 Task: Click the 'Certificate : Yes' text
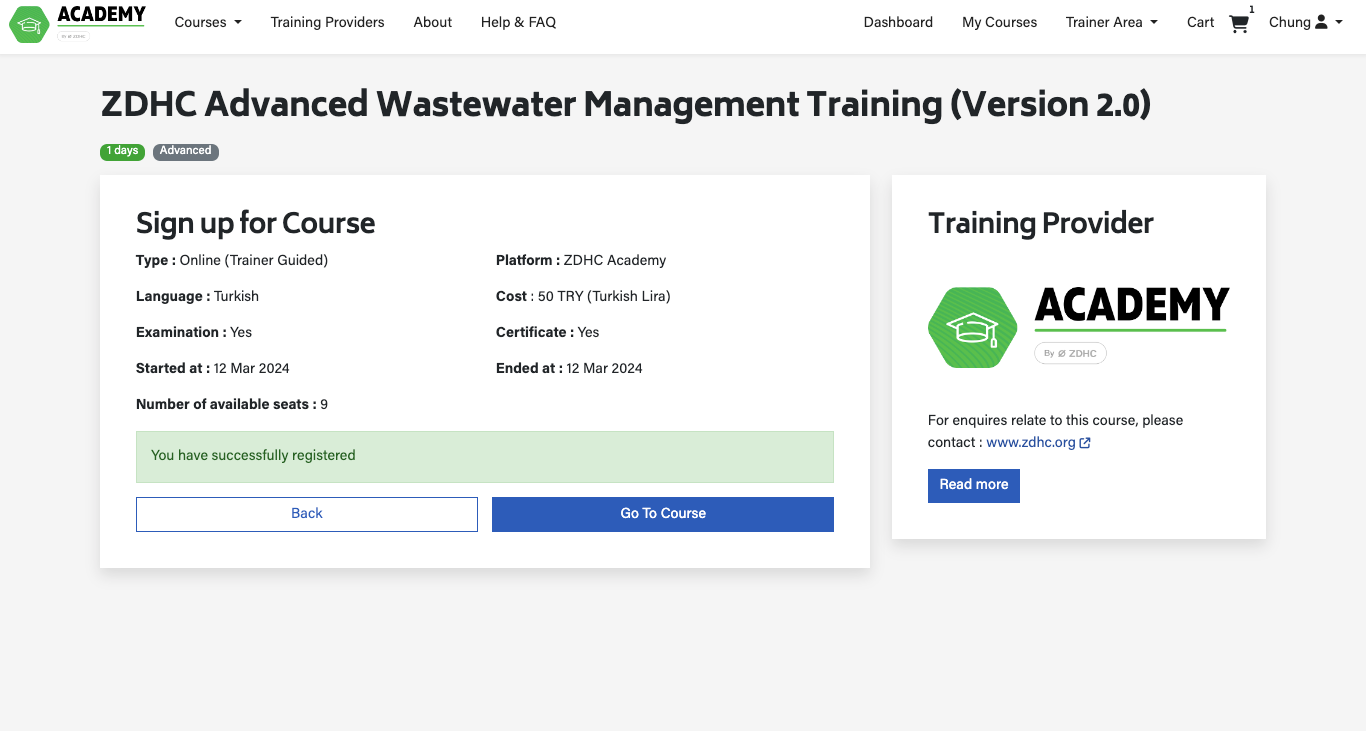[x=548, y=332]
